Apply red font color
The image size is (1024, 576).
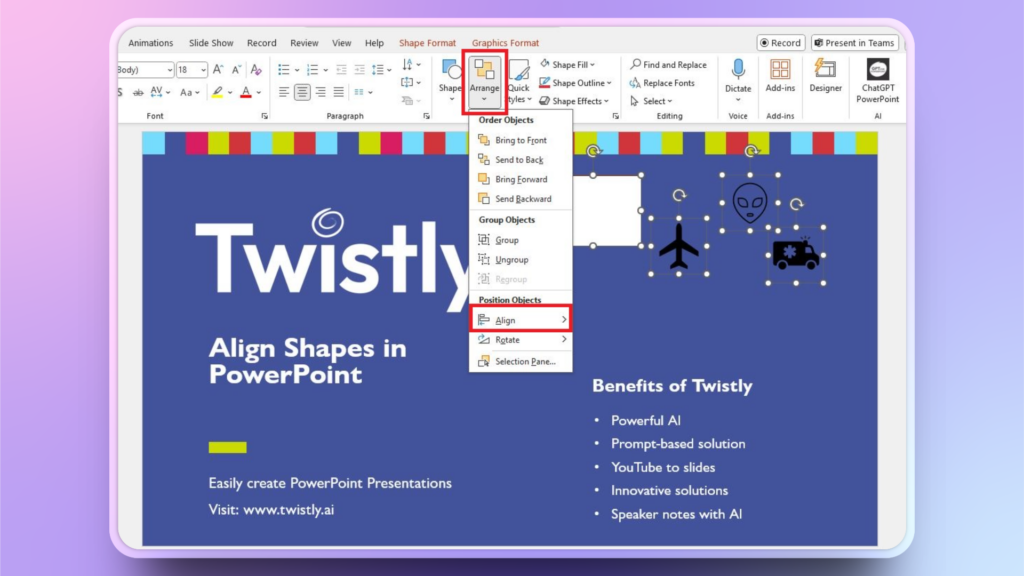(x=246, y=92)
